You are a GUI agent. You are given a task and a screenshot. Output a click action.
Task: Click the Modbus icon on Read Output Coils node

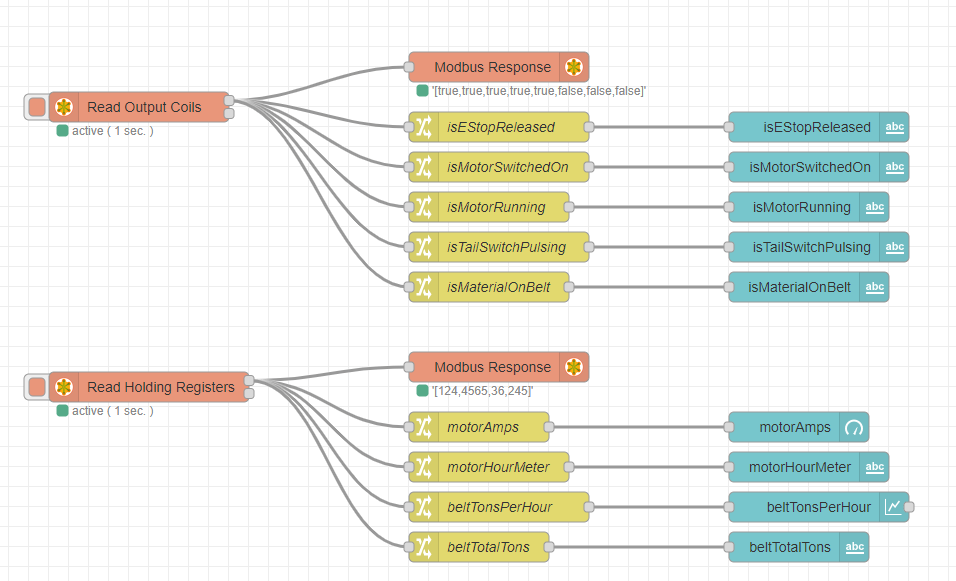63,107
